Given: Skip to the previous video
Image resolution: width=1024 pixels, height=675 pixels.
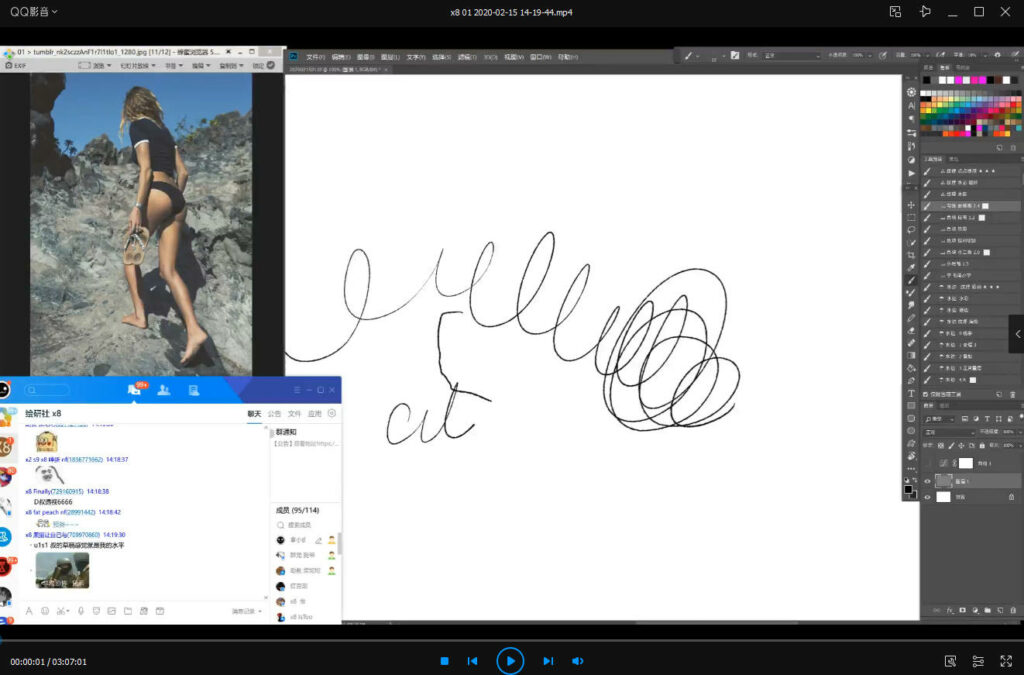Looking at the screenshot, I should pos(473,661).
